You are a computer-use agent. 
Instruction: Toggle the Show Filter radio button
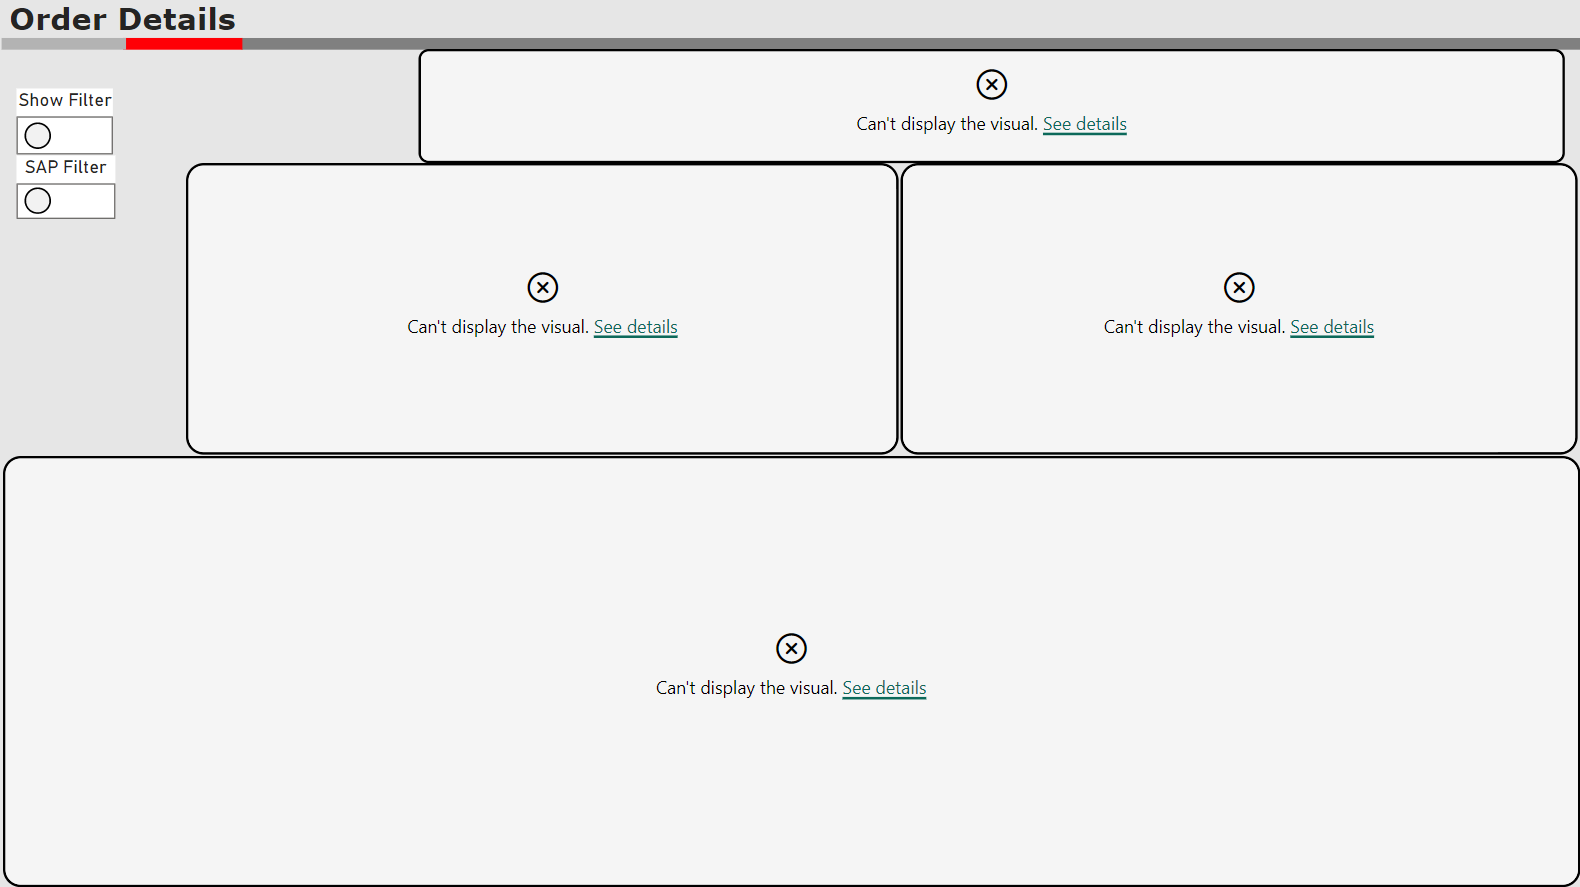38,135
